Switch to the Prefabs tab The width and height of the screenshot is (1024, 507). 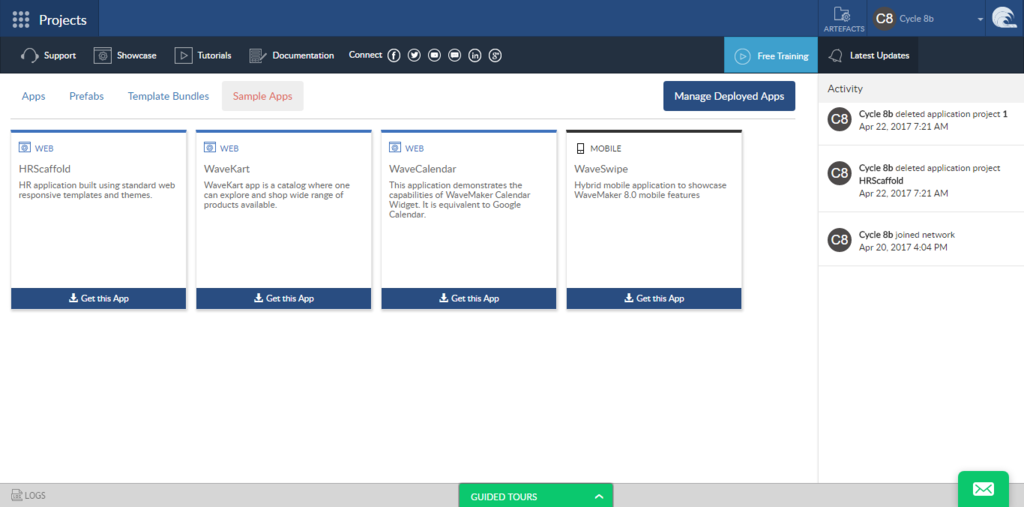point(86,96)
